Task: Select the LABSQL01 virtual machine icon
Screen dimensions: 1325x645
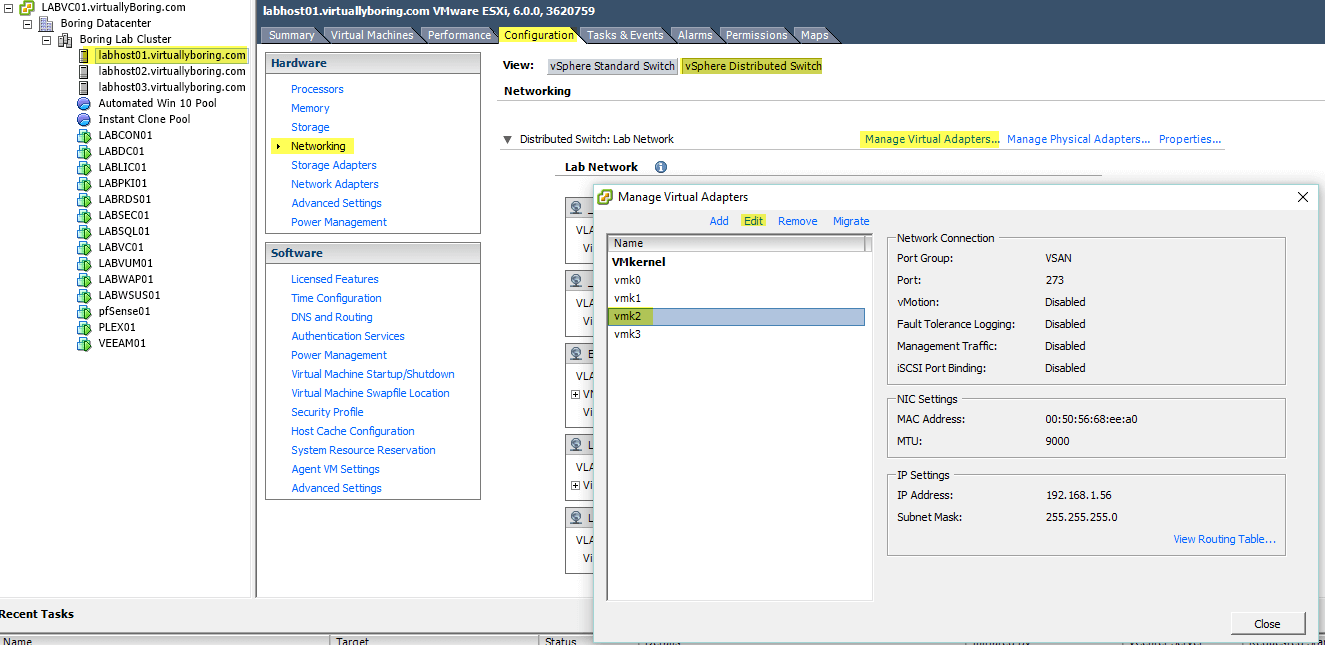Action: [x=84, y=232]
